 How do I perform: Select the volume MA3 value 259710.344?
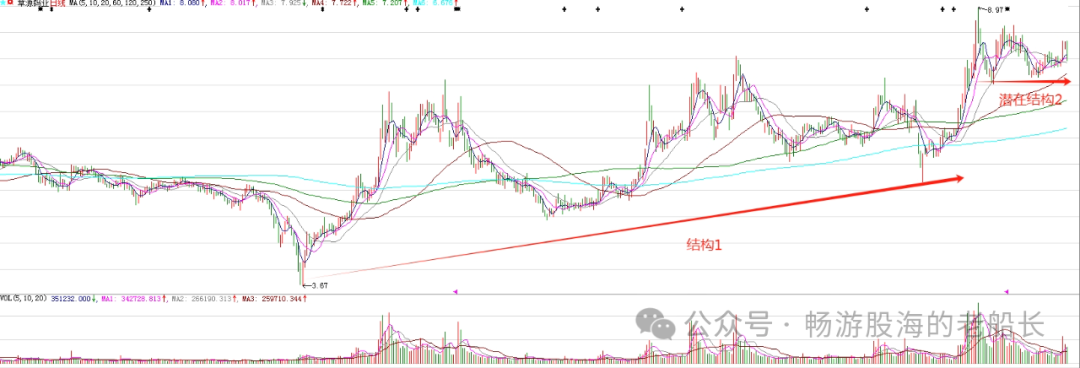click(x=281, y=299)
